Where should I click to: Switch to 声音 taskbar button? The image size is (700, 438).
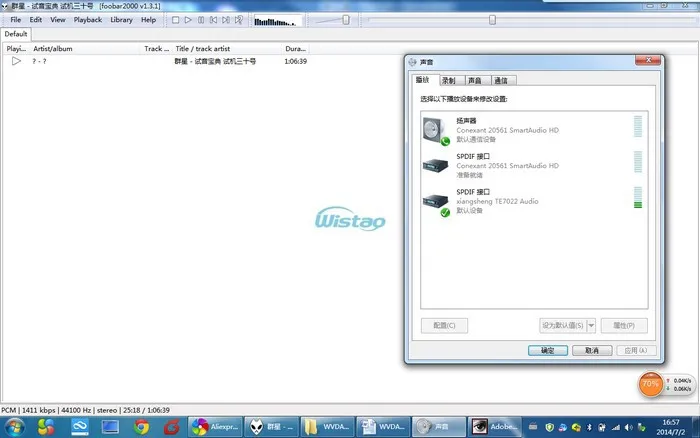click(x=439, y=427)
